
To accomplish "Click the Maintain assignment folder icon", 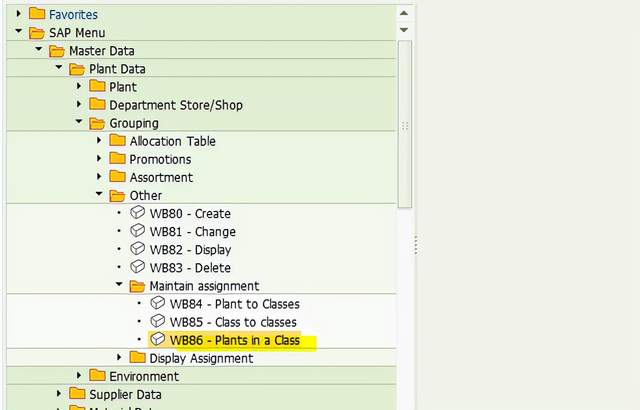I will point(137,286).
